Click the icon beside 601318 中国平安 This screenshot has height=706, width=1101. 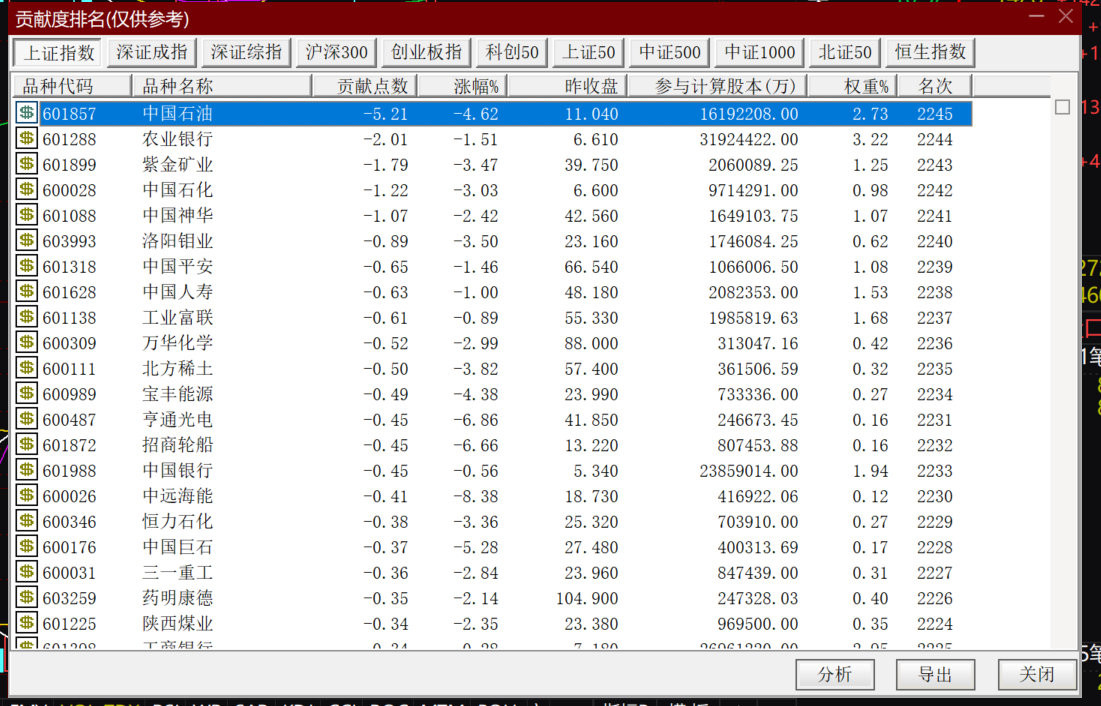coord(27,266)
